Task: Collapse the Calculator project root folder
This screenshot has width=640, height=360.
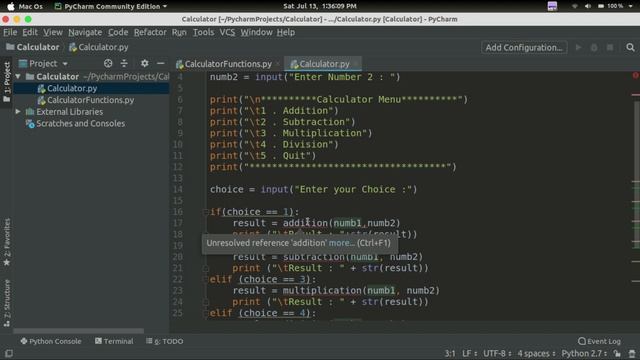Action: tap(18, 76)
